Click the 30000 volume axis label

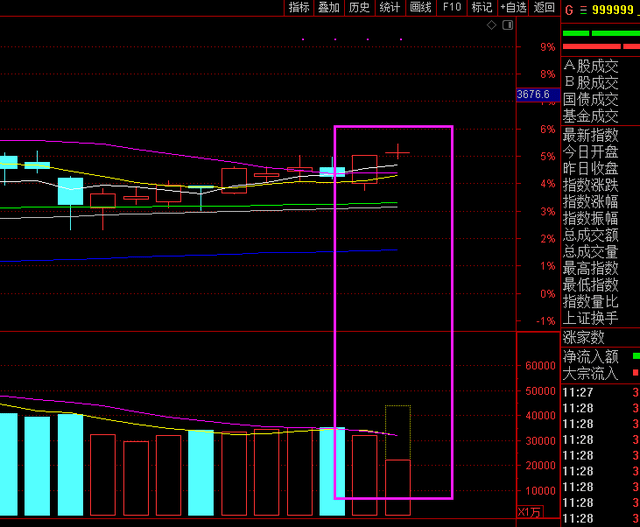click(540, 441)
